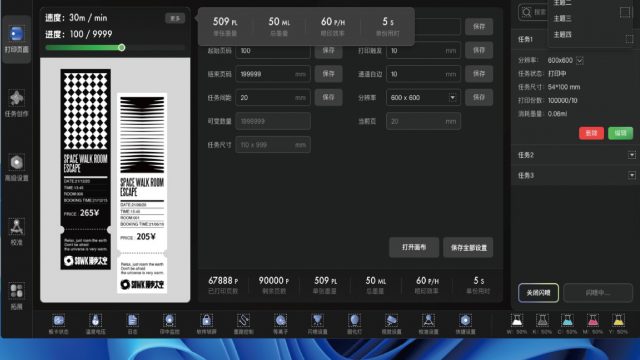Open the 校准 calibration compass icon
640x360 pixels.
[16, 232]
